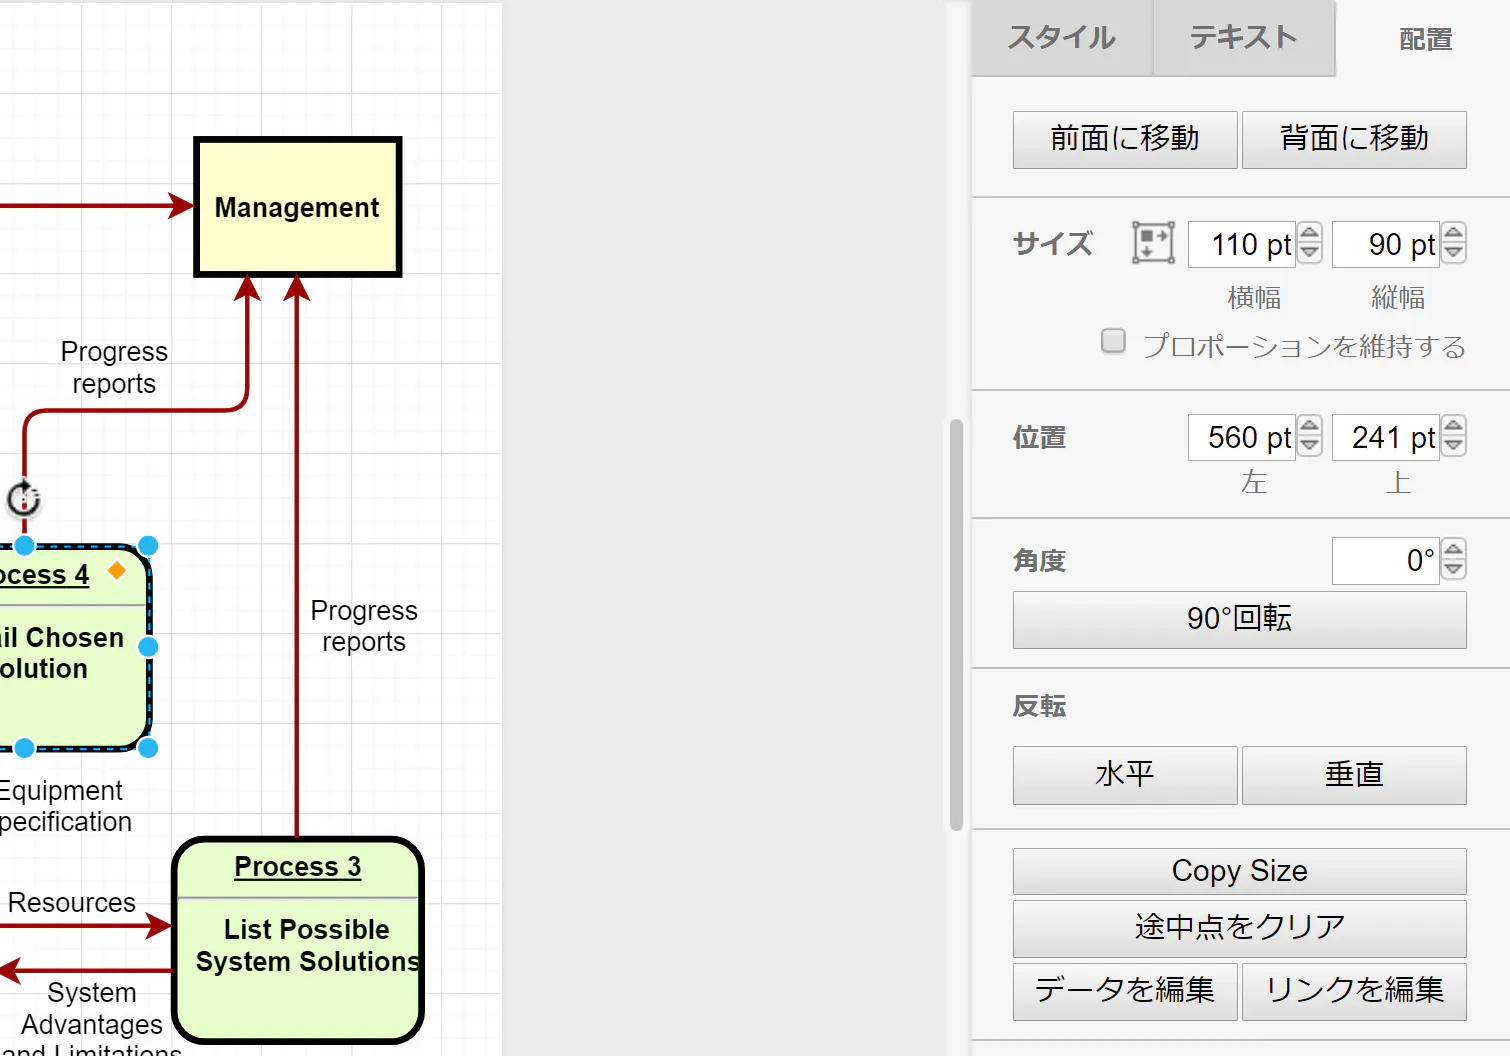The height and width of the screenshot is (1056, 1510).
Task: Click the Progress reports label right of the Process 3 arrow
Action: pyautogui.click(x=364, y=626)
